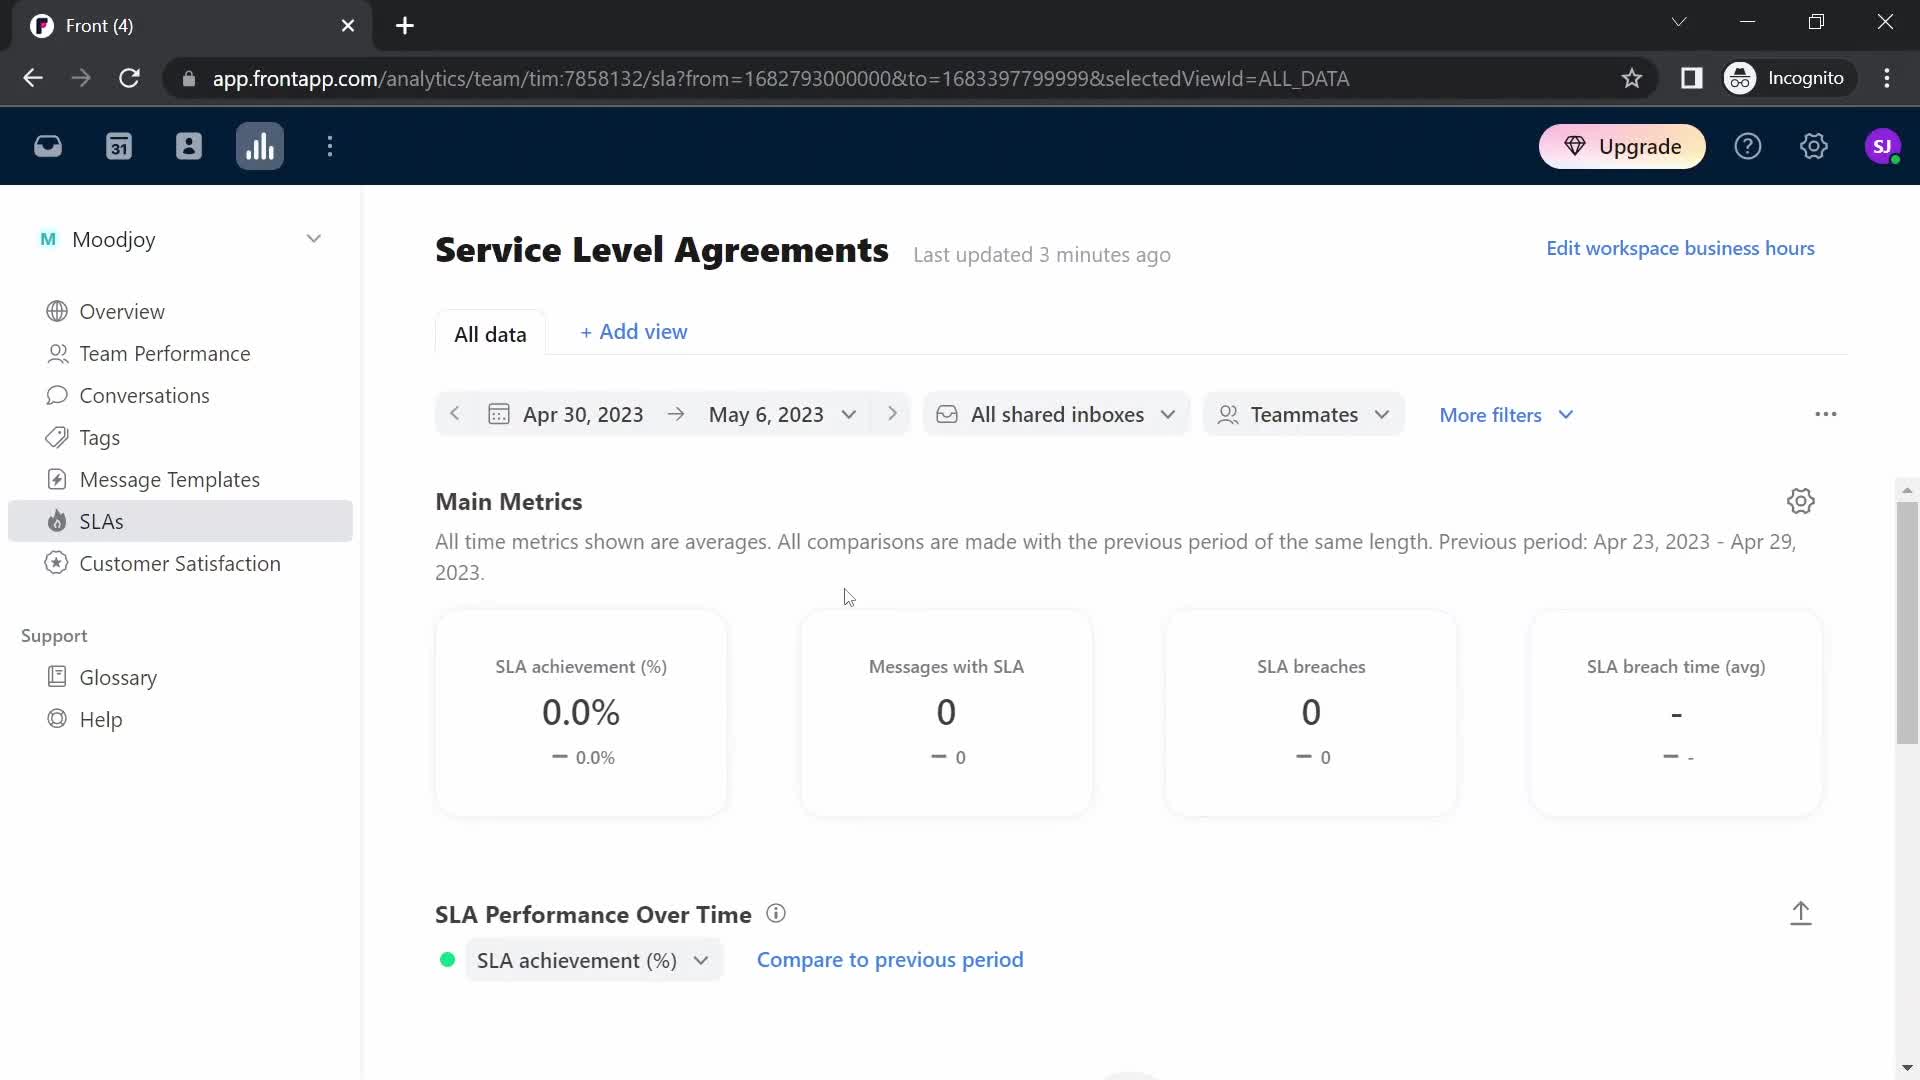
Task: Click the SLA breaches metric card
Action: point(1311,713)
